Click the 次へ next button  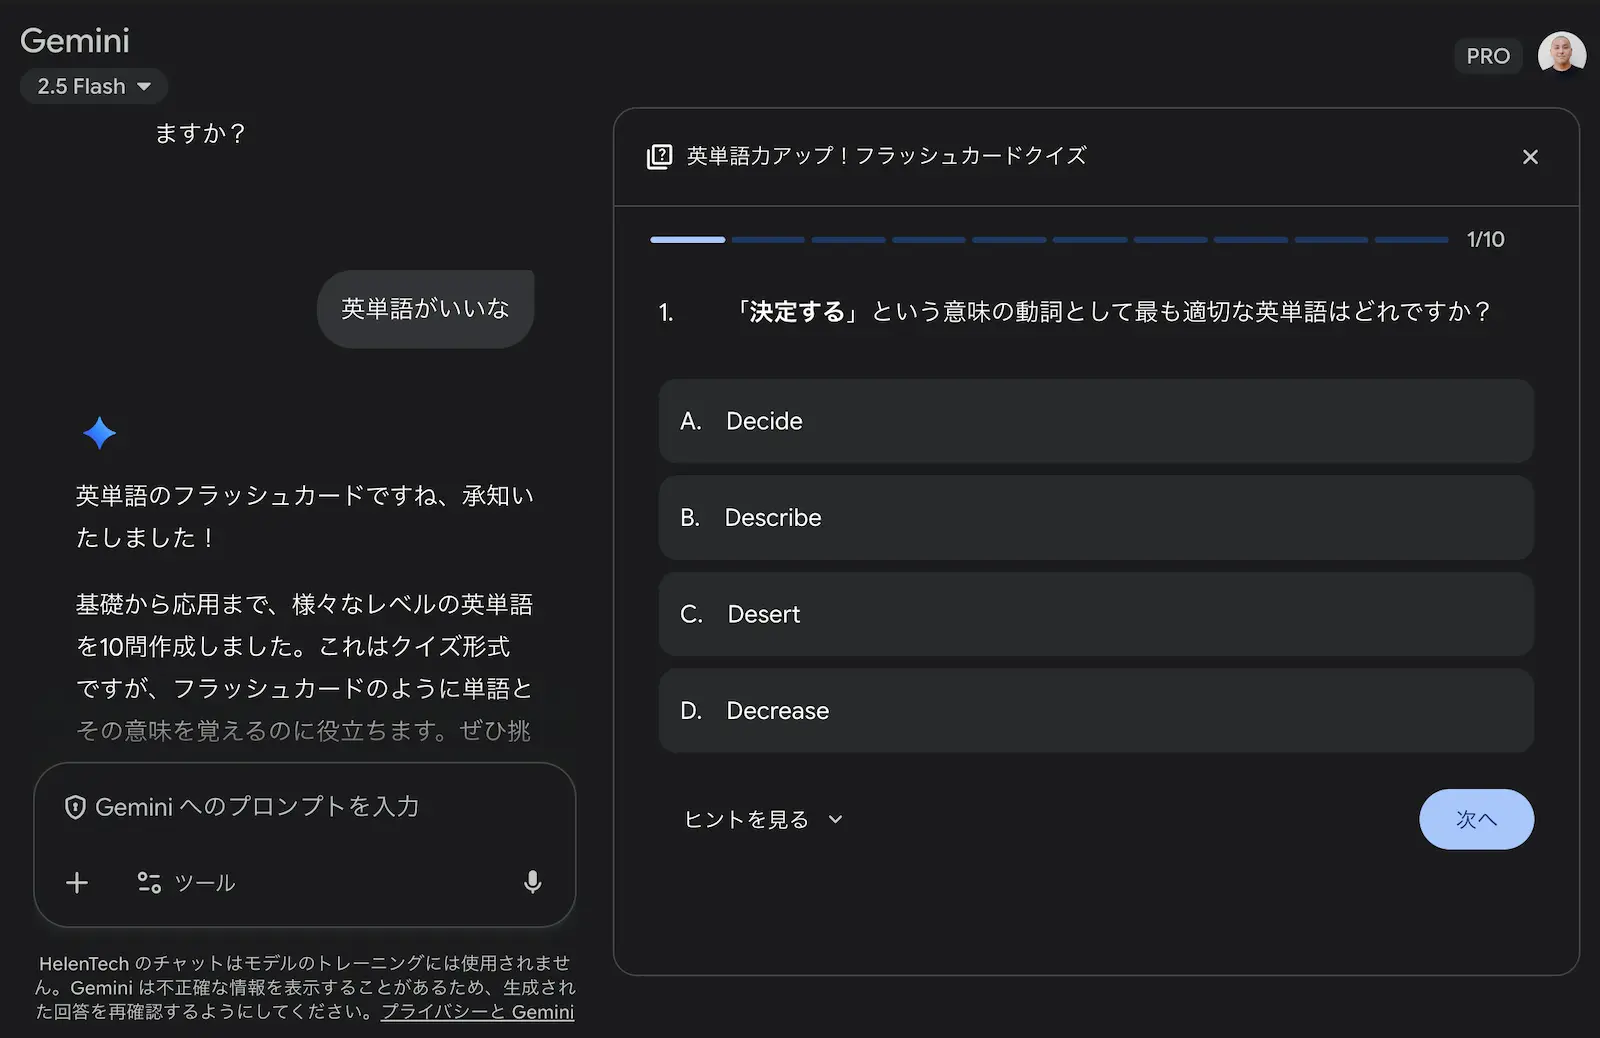point(1475,819)
